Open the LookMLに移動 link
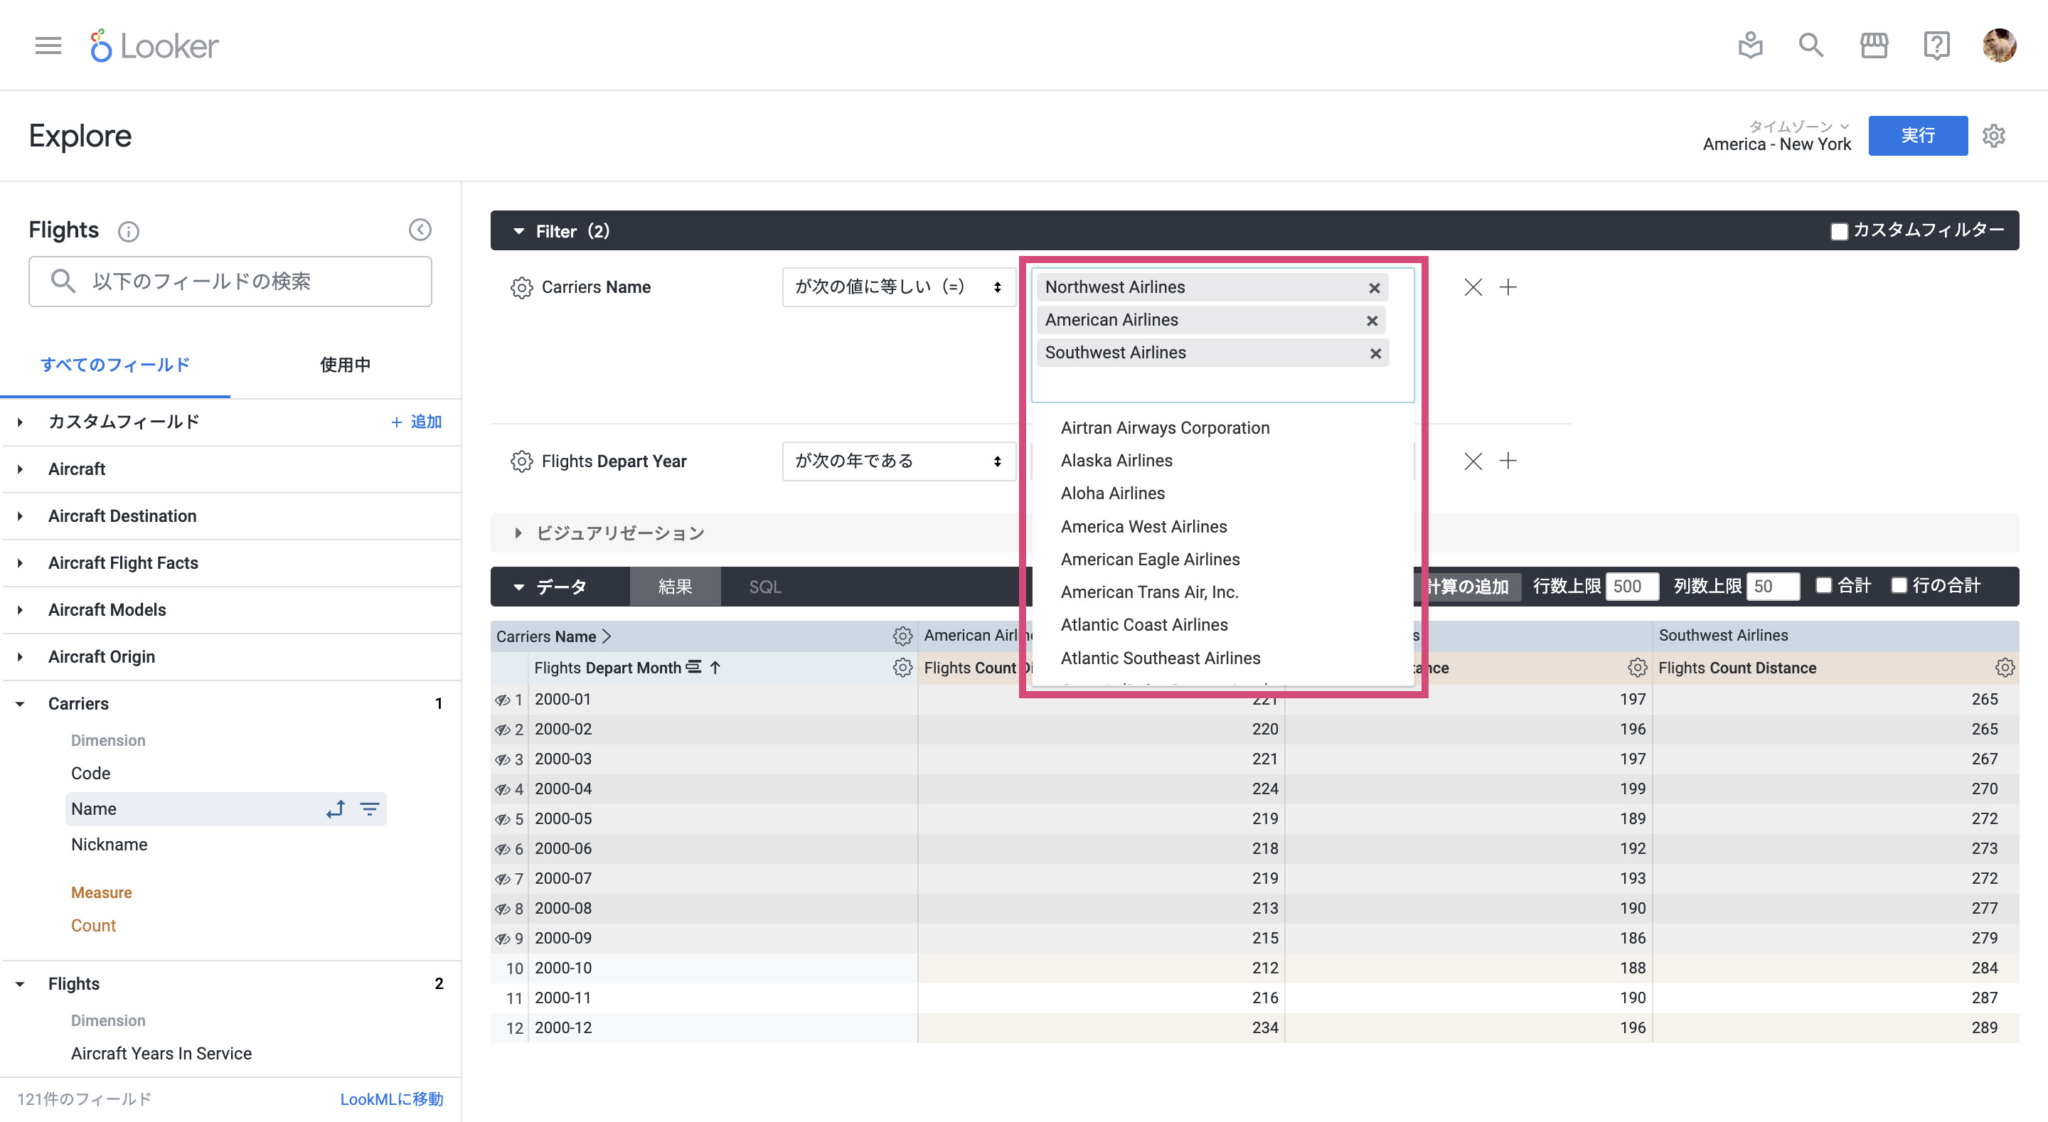Image resolution: width=2048 pixels, height=1122 pixels. [x=391, y=1098]
